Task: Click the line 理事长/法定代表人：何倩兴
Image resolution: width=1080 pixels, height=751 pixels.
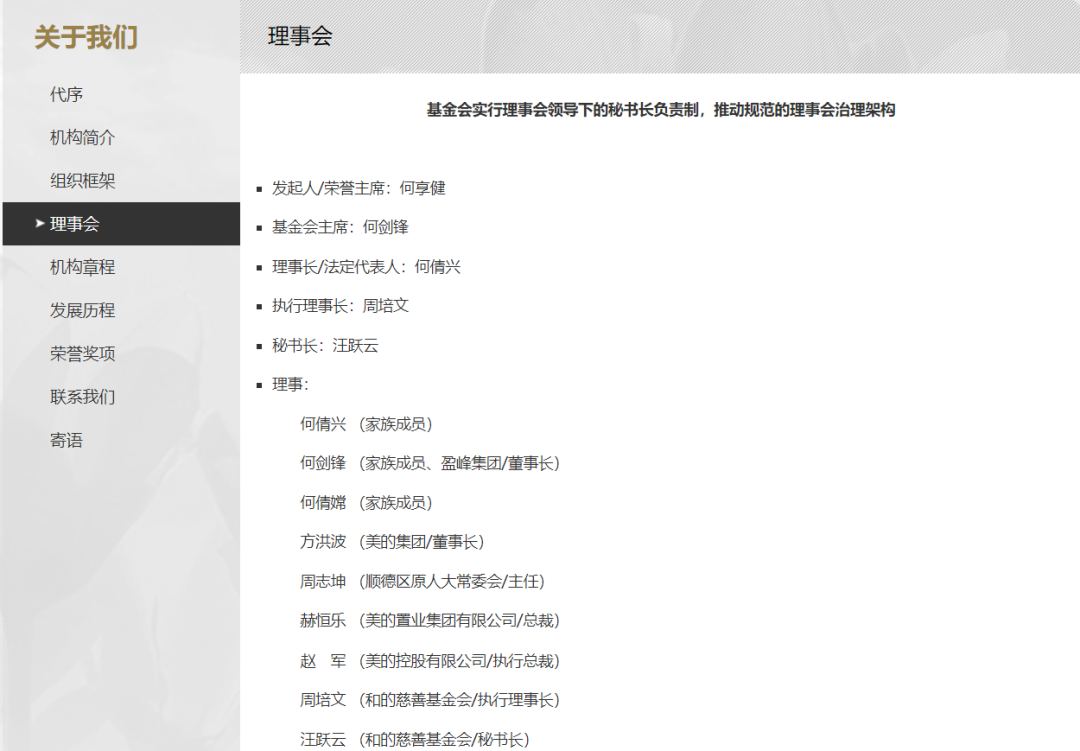Action: [366, 267]
